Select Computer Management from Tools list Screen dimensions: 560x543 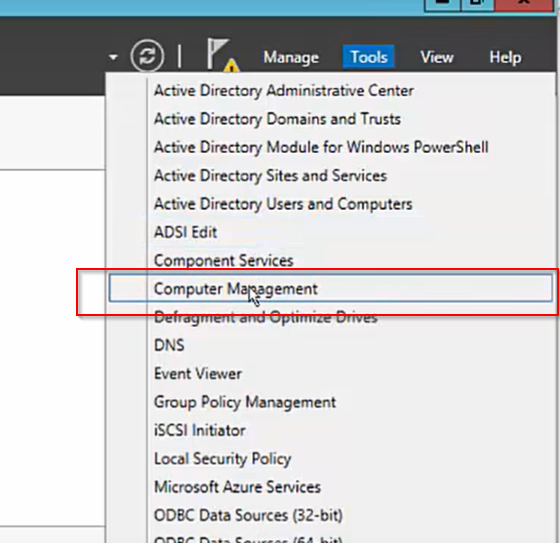[331, 288]
